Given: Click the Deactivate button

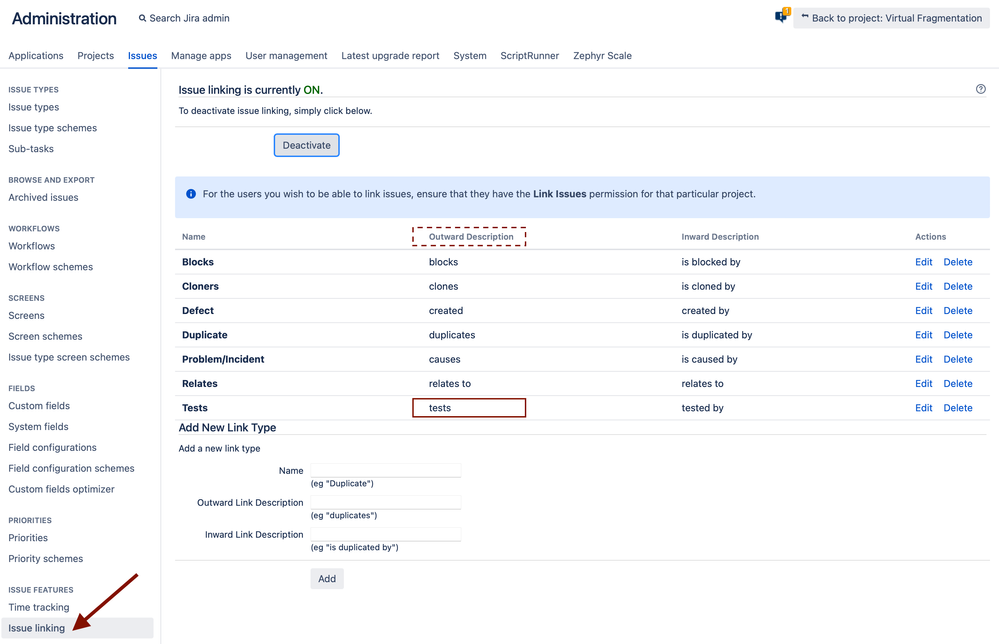Looking at the screenshot, I should tap(306, 145).
